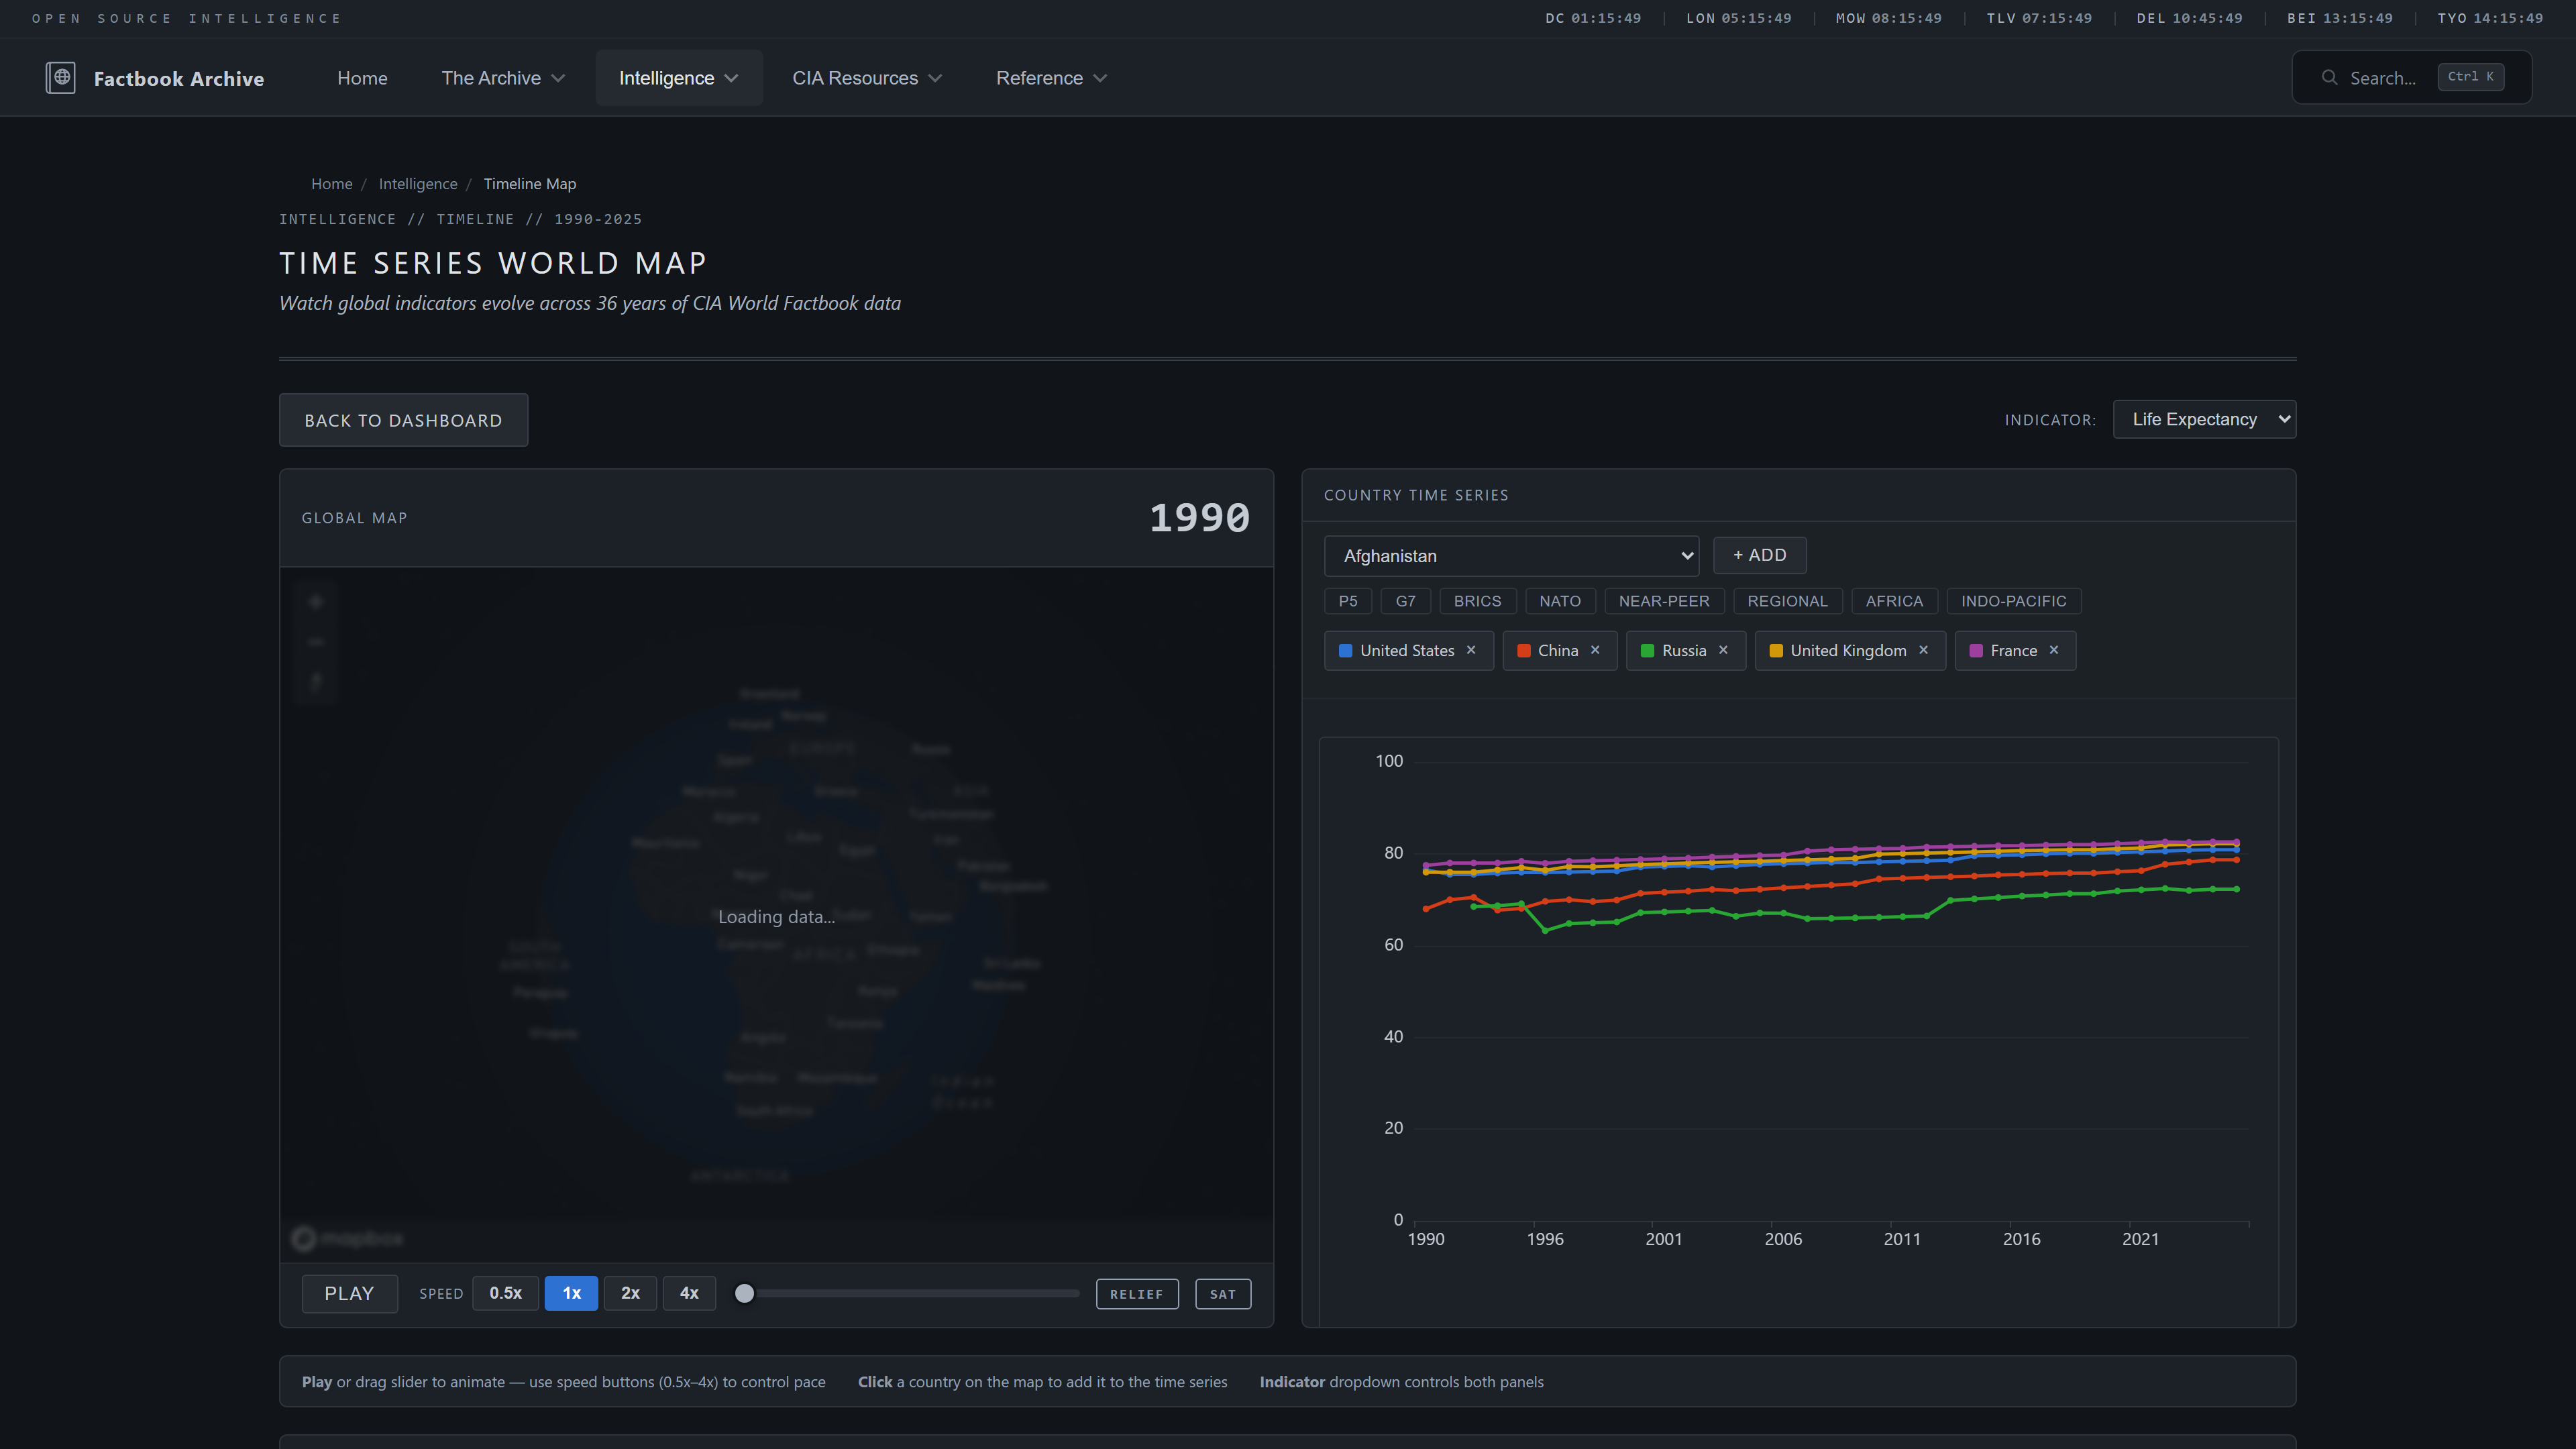The width and height of the screenshot is (2576, 1449).
Task: Set playback speed to 4x
Action: 689,1292
